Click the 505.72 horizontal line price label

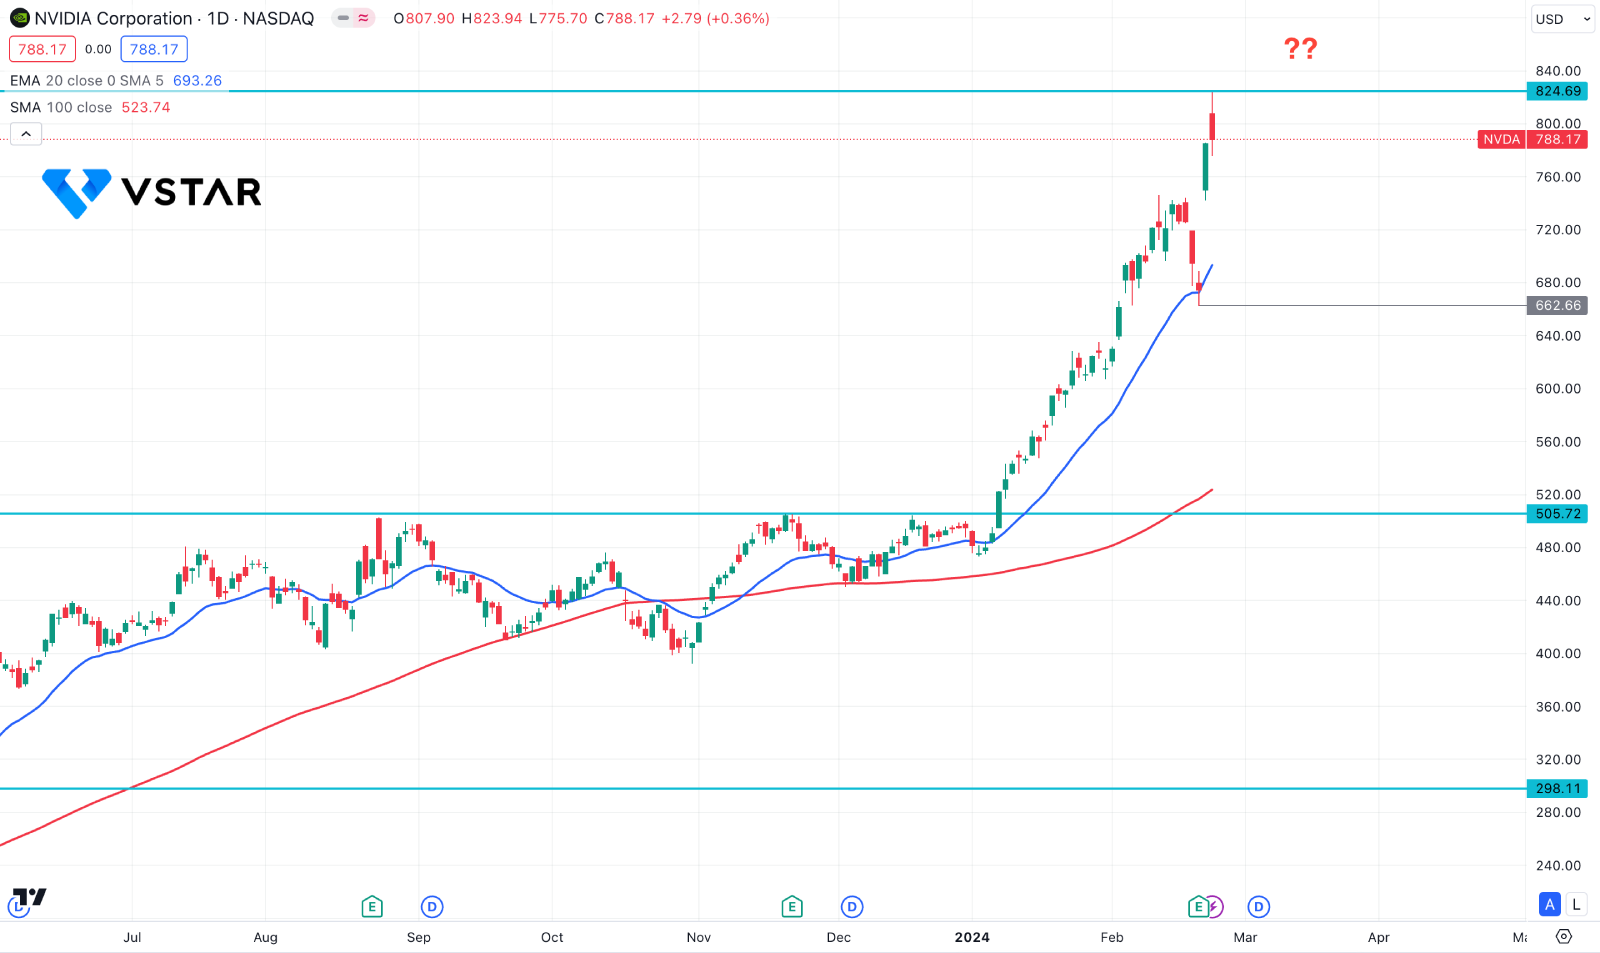coord(1557,514)
